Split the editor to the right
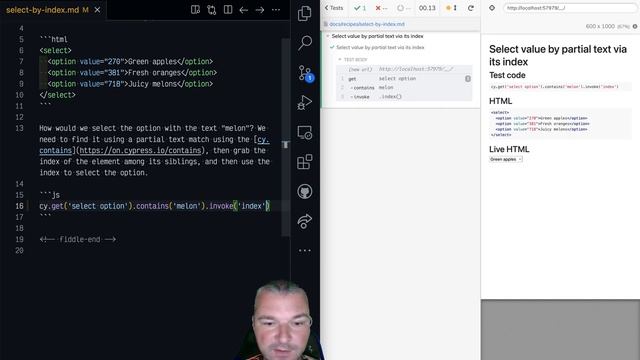Viewport: 640px width, 360px height. pos(228,10)
